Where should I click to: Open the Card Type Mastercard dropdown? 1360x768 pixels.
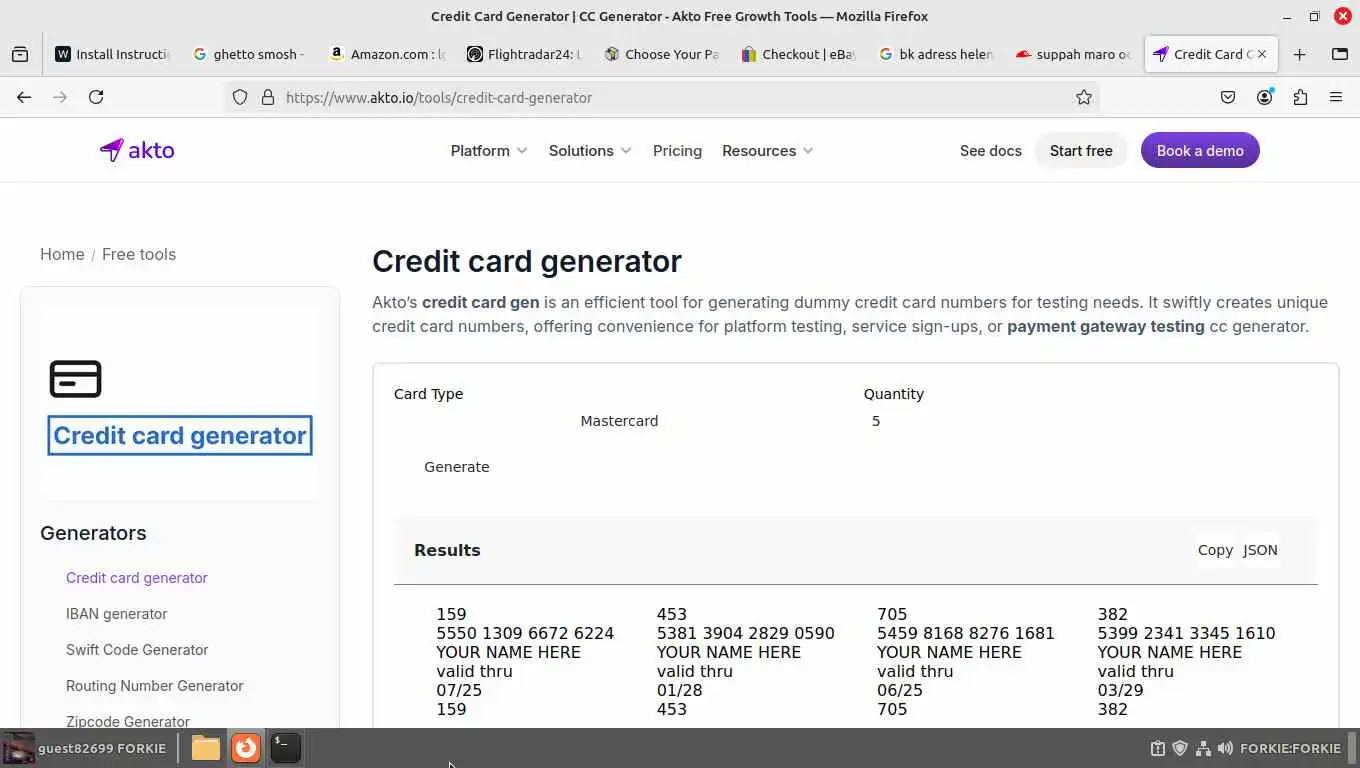pos(619,421)
